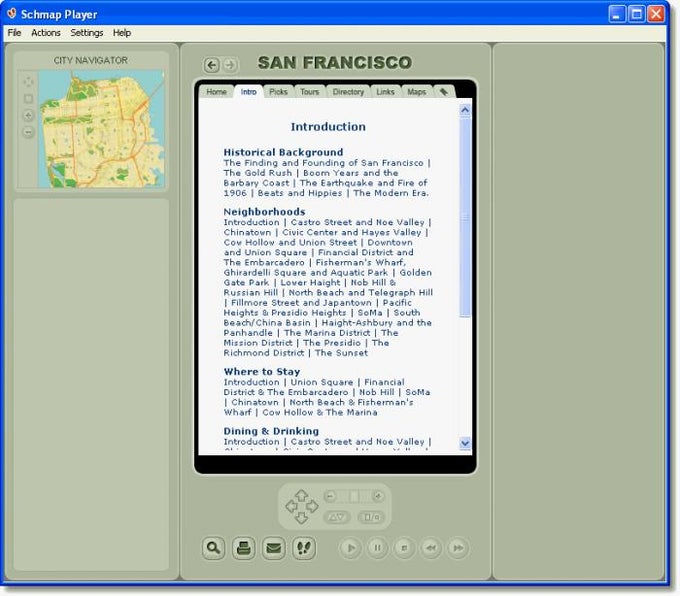Viewport: 680px width, 596px height.
Task: Pan up with the up arrow pad
Action: [301, 496]
